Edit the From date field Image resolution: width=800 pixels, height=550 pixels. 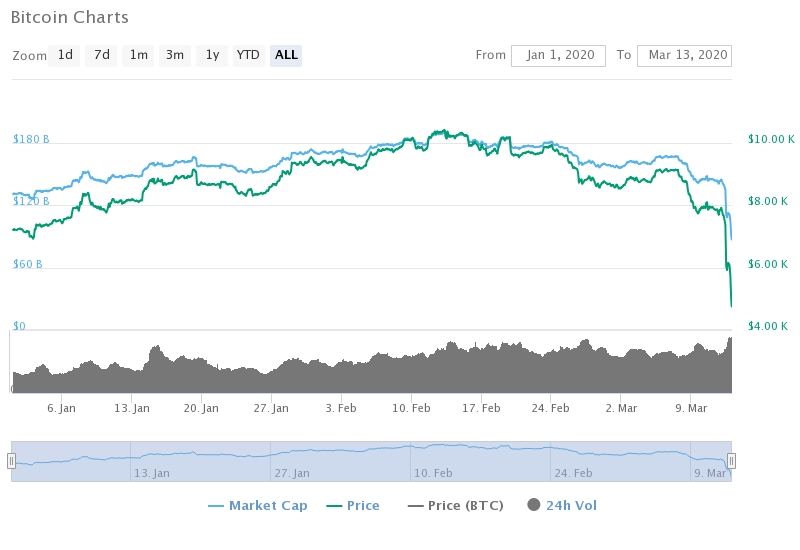pos(558,55)
